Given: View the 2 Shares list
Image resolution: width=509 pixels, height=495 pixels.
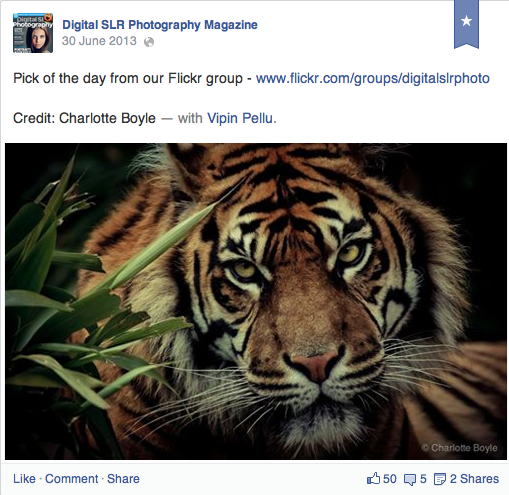Looking at the screenshot, I should coord(474,479).
